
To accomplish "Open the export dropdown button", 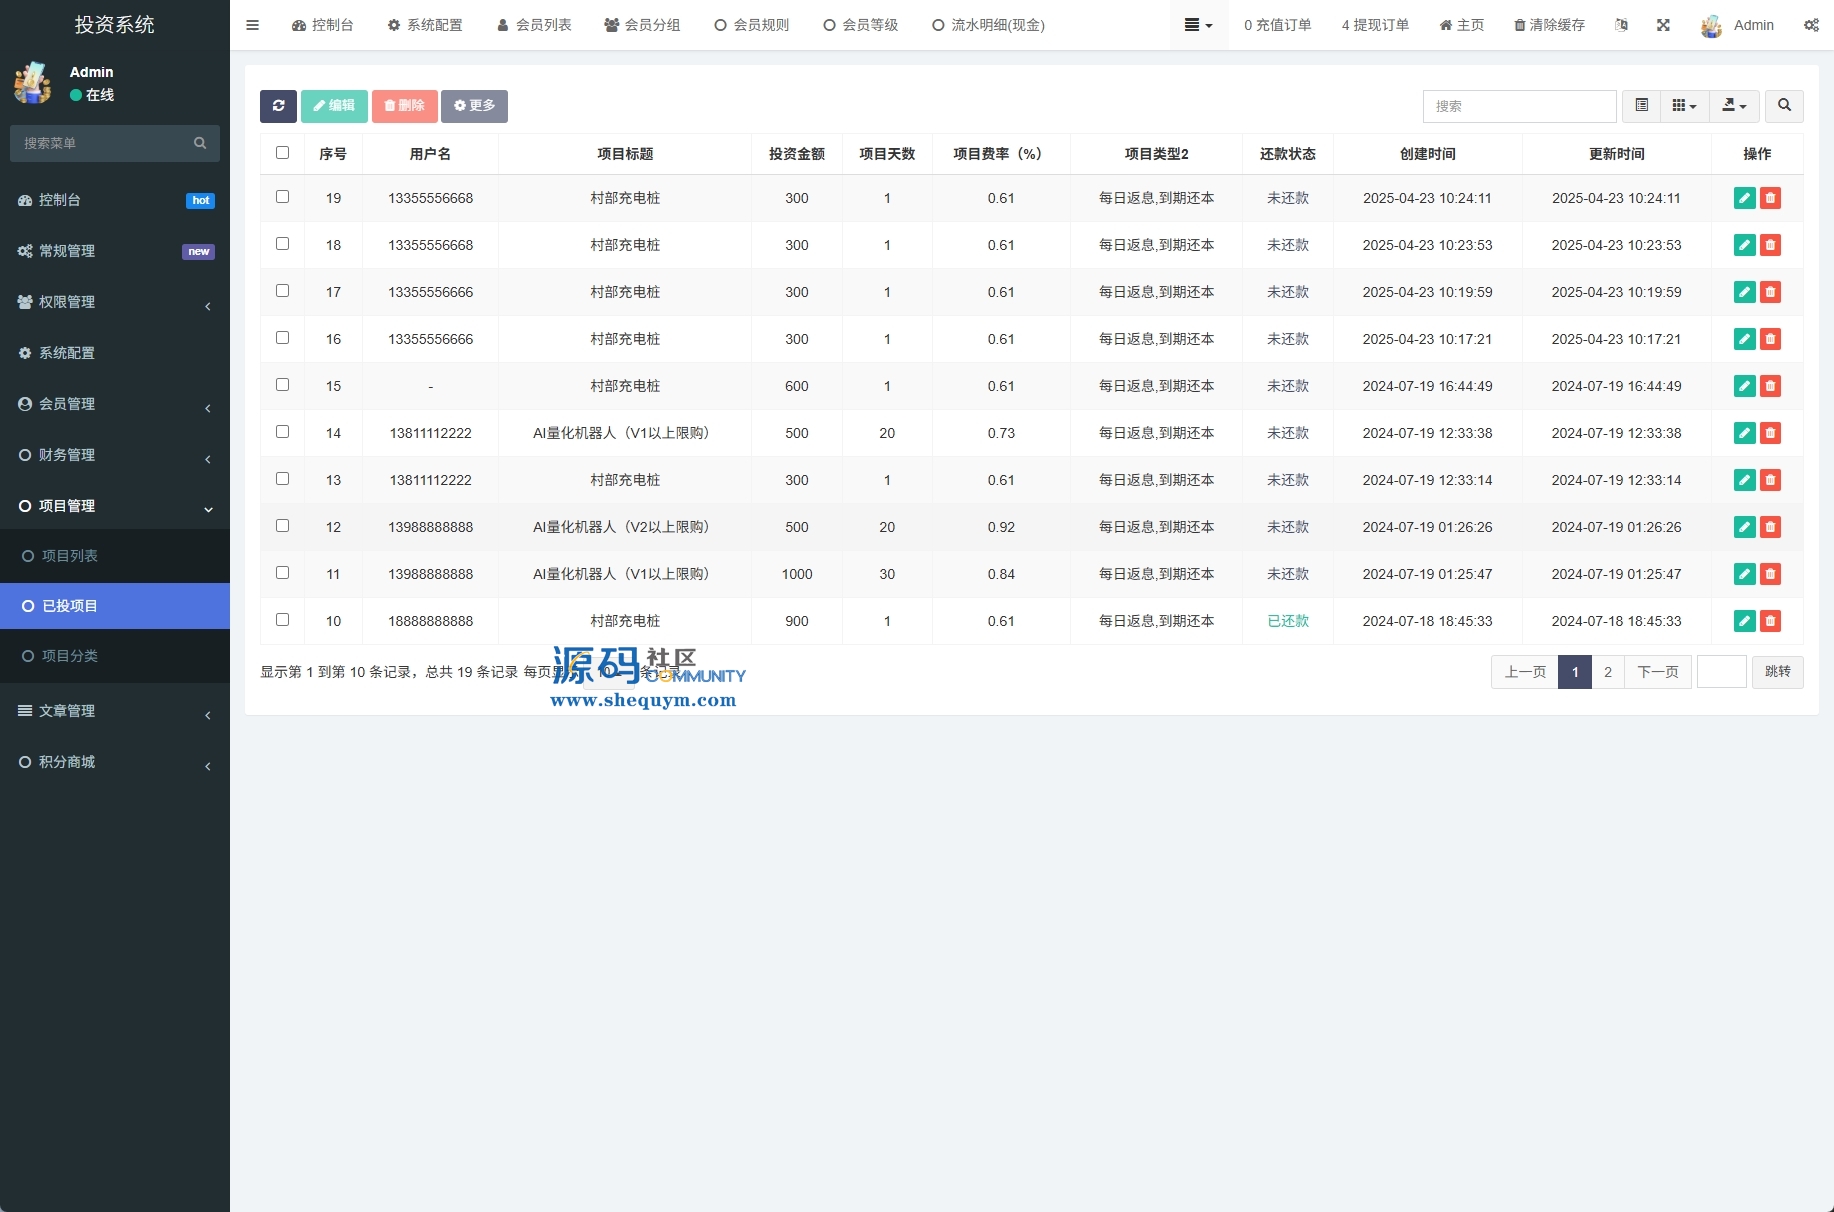I will (1734, 106).
